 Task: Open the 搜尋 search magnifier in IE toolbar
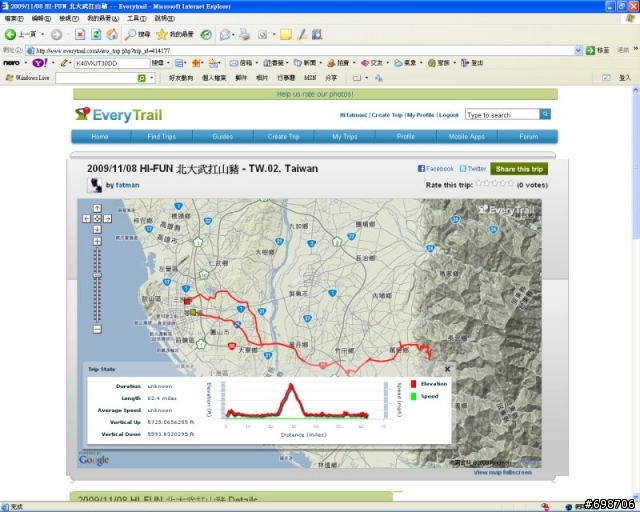click(x=137, y=35)
